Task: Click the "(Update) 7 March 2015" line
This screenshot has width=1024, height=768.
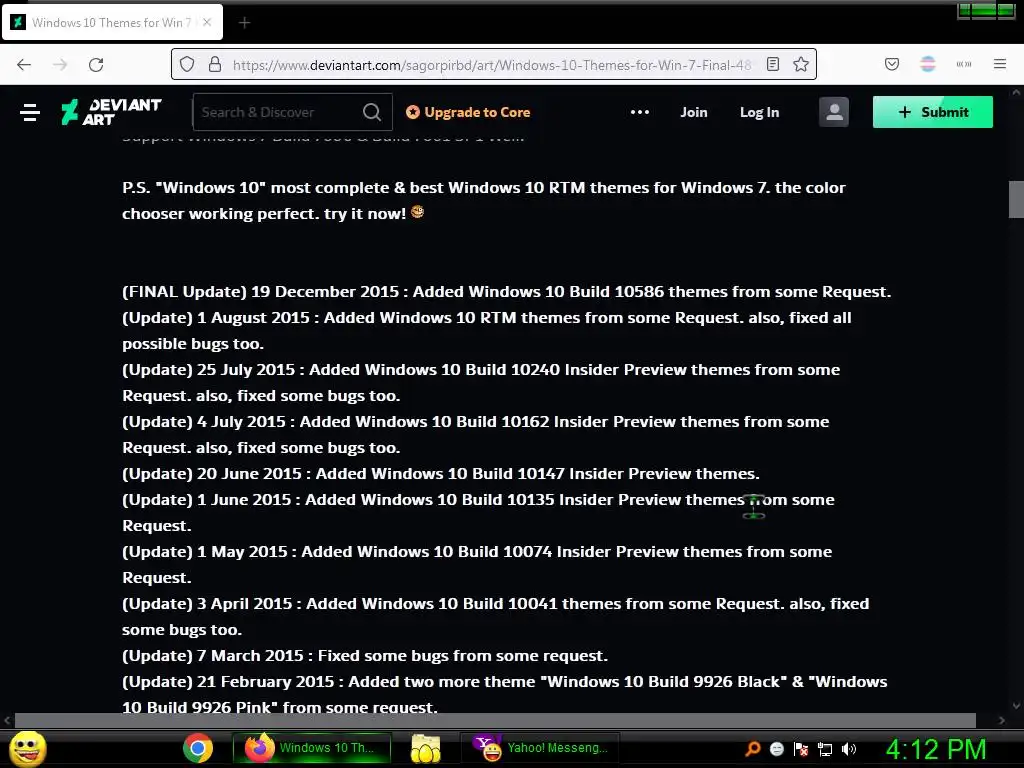Action: tap(365, 656)
